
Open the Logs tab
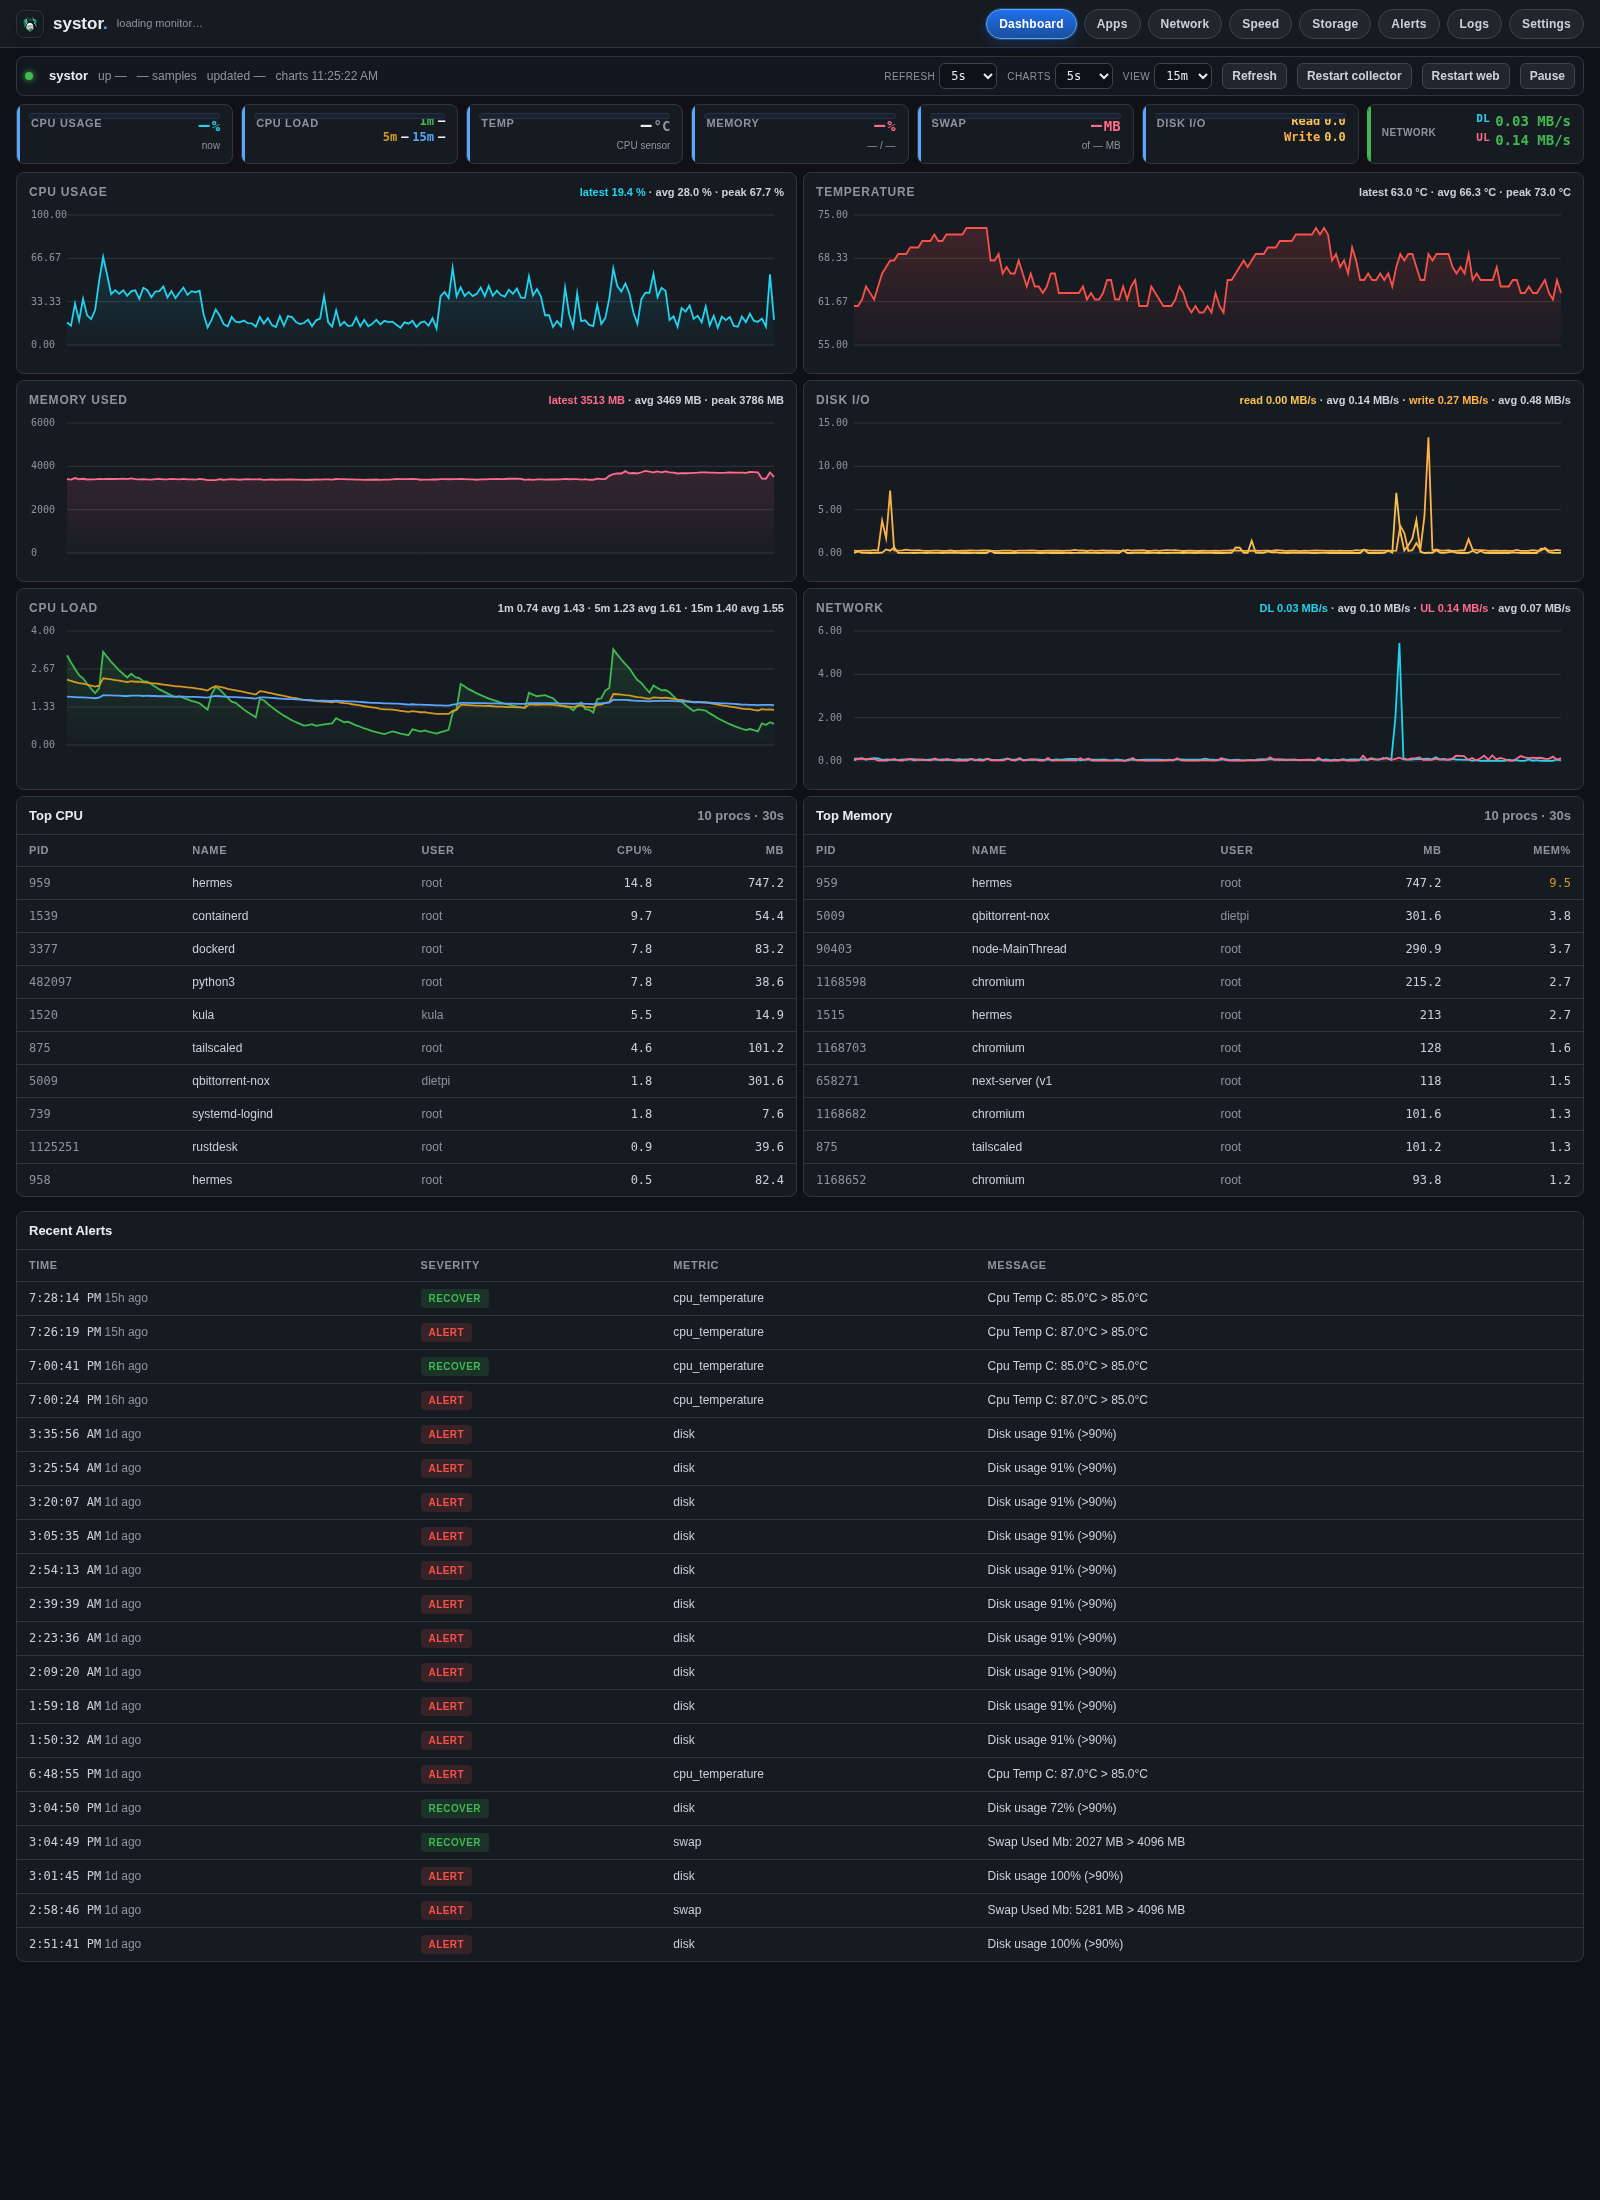[x=1473, y=24]
